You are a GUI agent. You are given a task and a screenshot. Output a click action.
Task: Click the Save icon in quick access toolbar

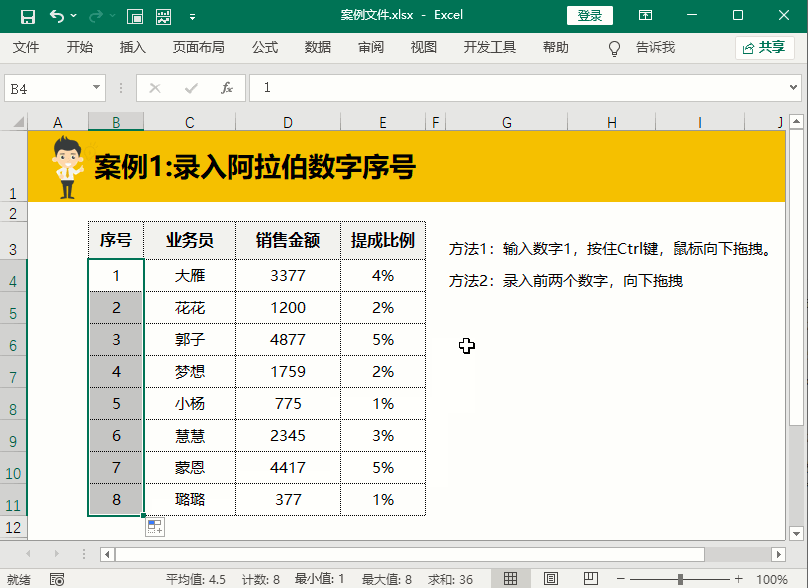point(28,16)
